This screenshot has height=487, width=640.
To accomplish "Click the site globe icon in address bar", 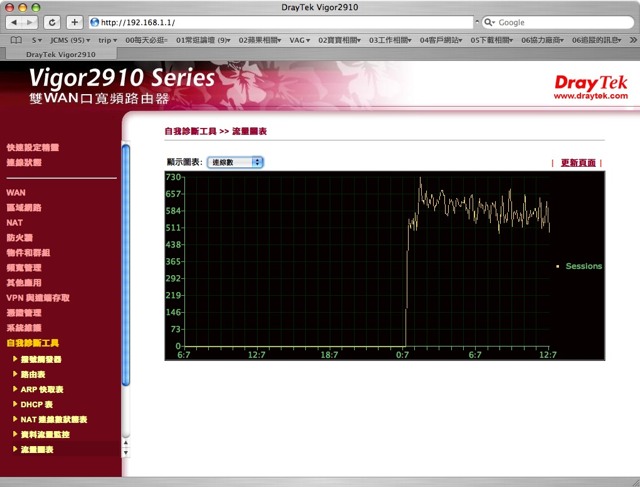I will (x=94, y=22).
